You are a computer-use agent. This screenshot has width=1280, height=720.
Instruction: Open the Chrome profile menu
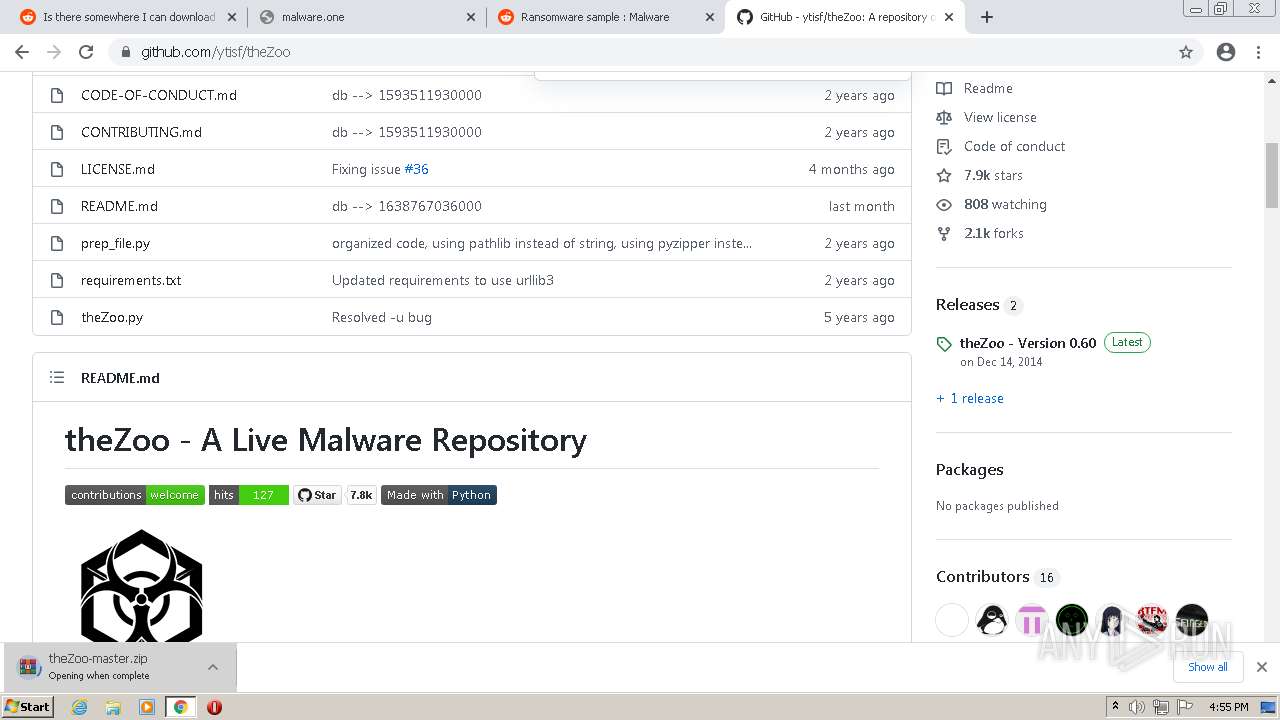(x=1226, y=52)
